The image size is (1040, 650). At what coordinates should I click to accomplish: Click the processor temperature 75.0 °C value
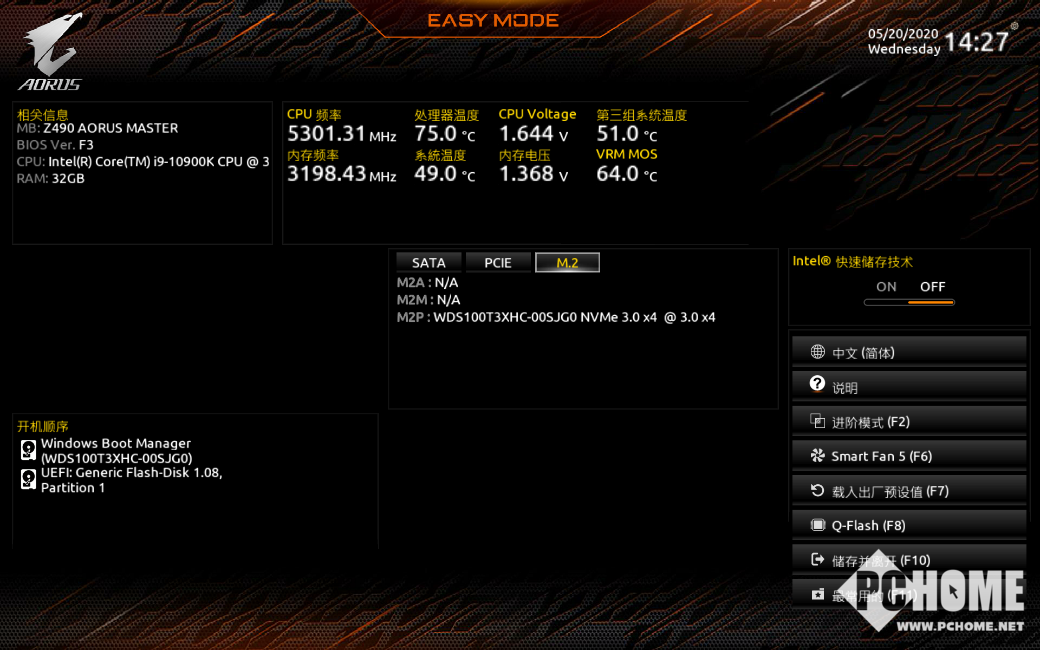pos(445,134)
